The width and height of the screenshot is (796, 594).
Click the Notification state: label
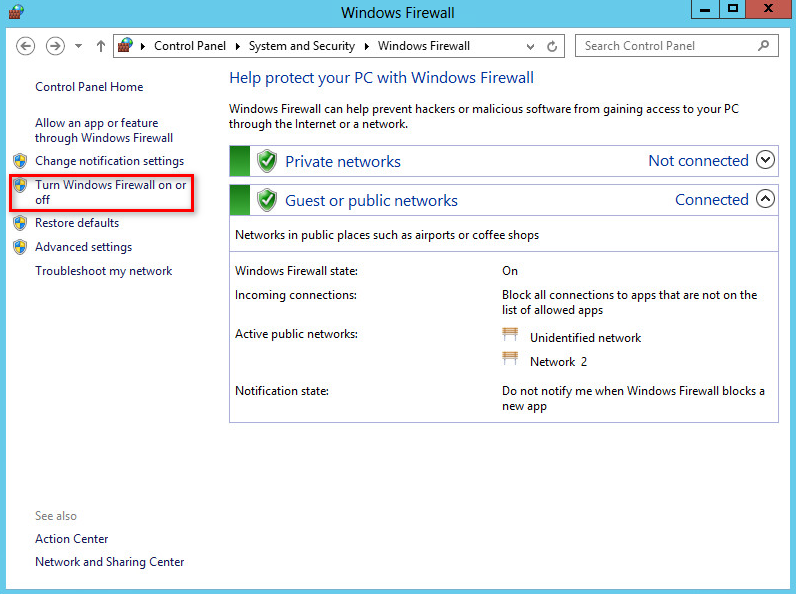pyautogui.click(x=282, y=391)
